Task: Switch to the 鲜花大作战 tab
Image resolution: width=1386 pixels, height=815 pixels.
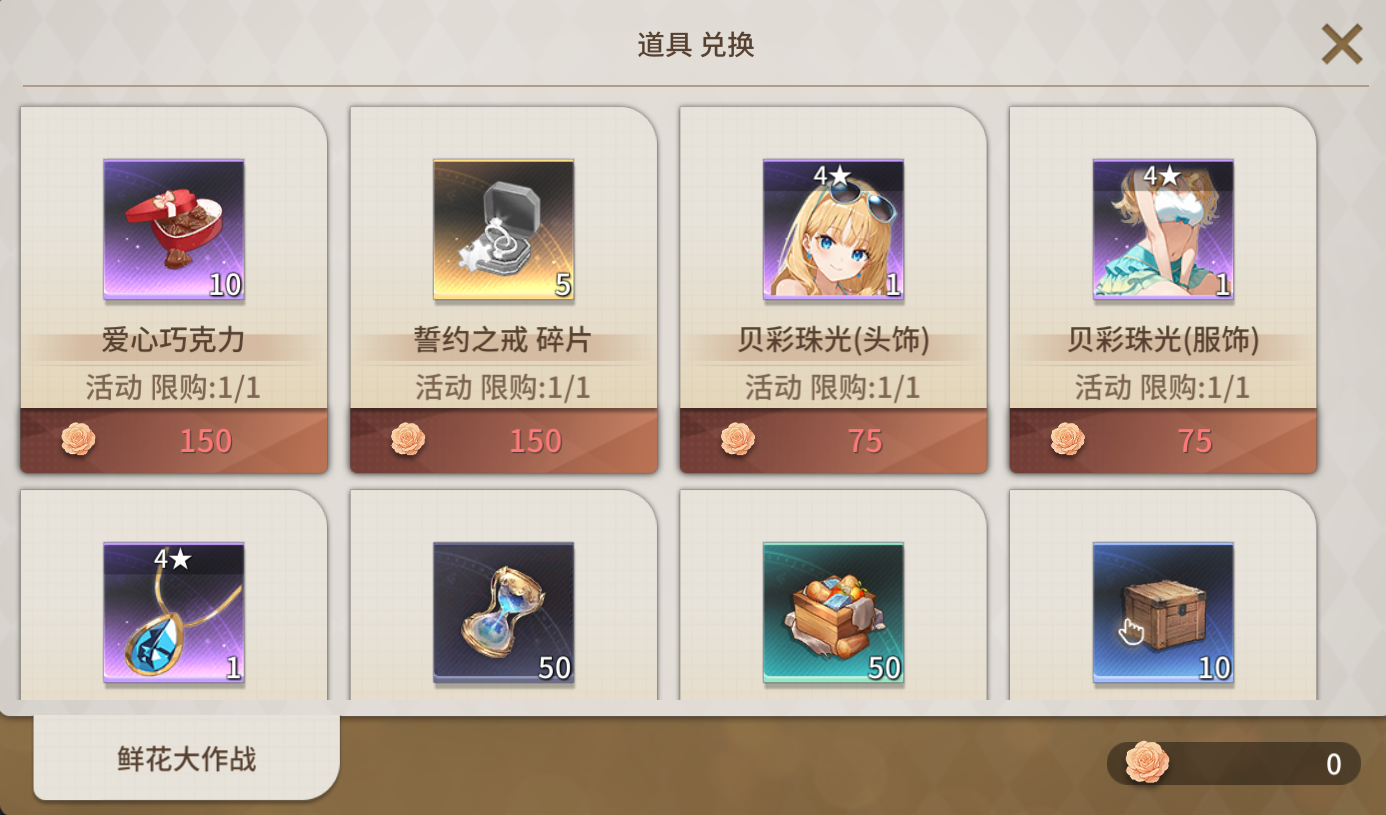Action: tap(187, 758)
